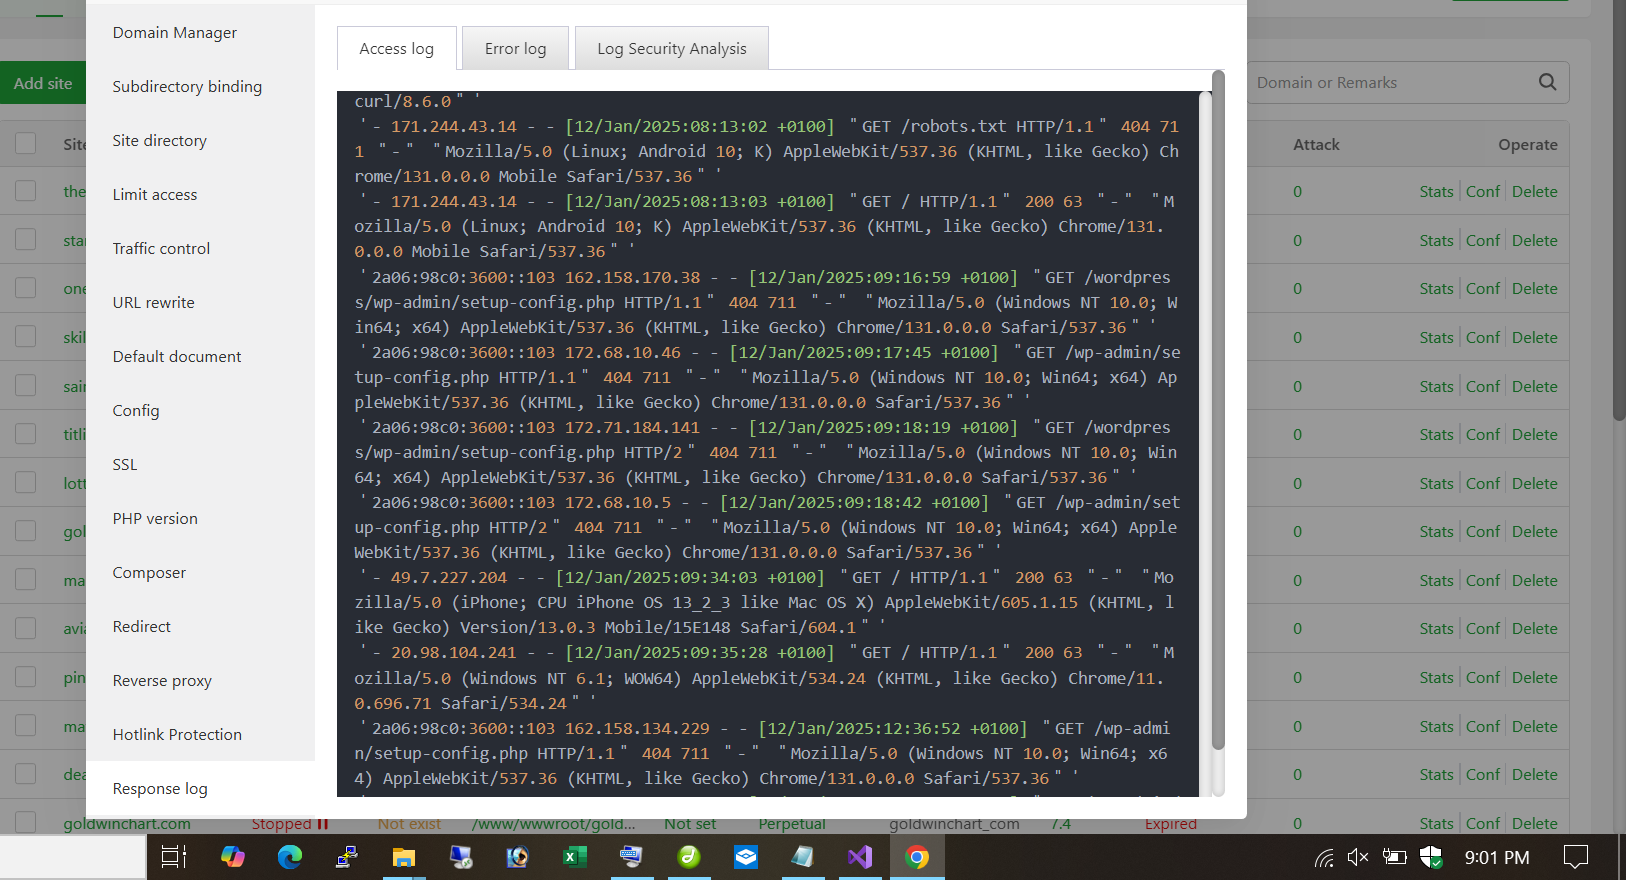Screen dimensions: 1626x880
Task: Click the search magnifier icon
Action: [x=1547, y=82]
